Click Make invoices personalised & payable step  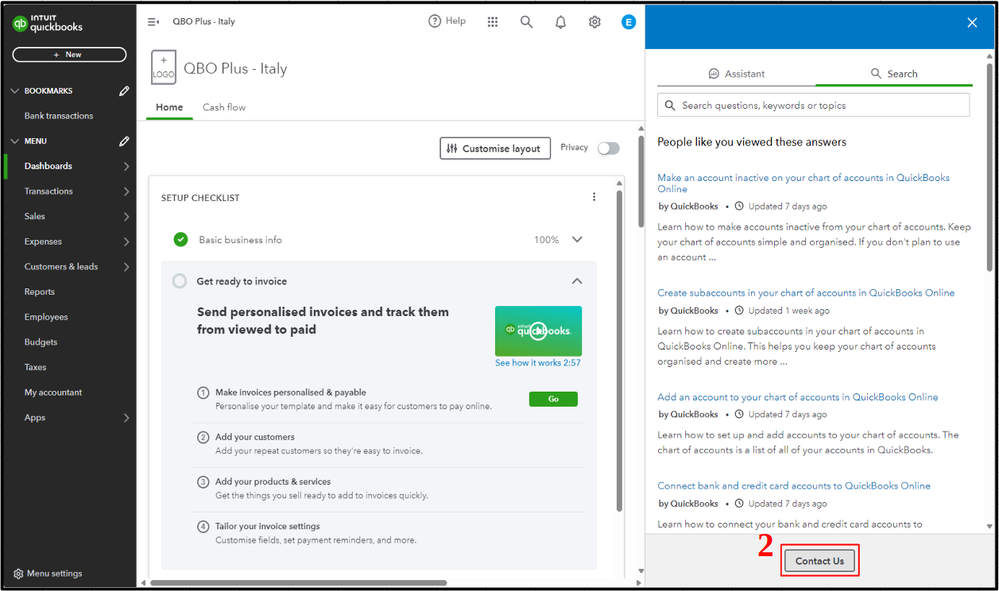(291, 392)
